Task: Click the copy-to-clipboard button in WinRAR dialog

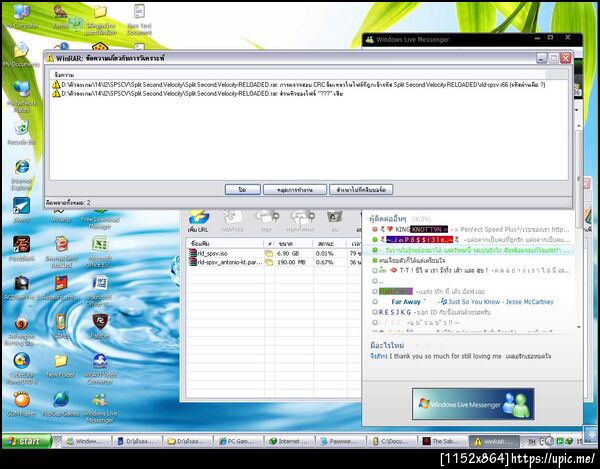Action: (361, 189)
